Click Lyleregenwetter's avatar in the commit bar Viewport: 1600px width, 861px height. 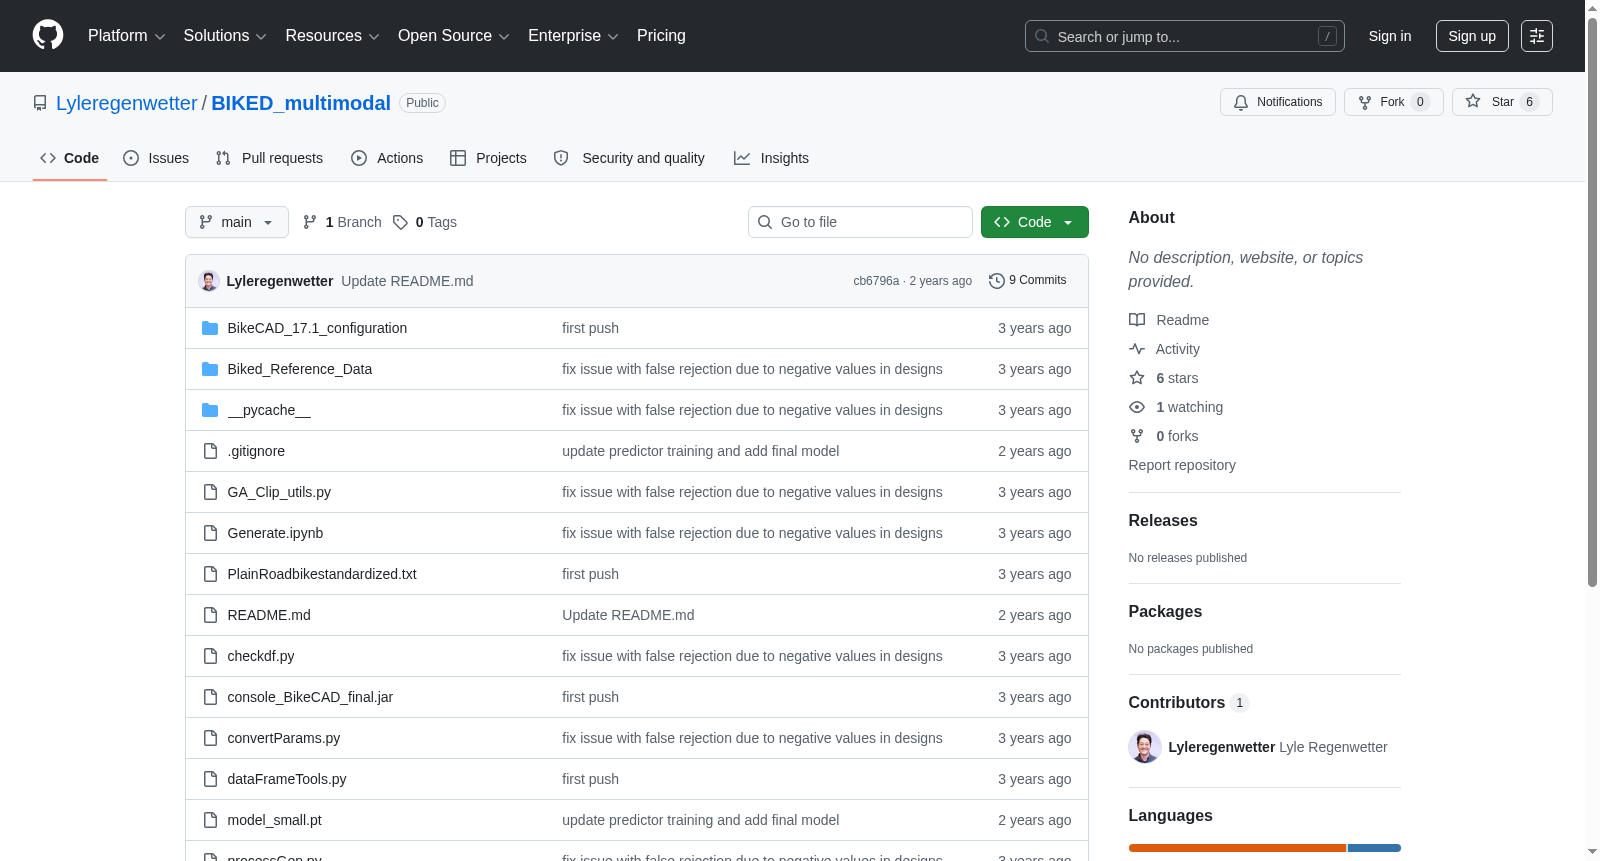click(x=209, y=281)
